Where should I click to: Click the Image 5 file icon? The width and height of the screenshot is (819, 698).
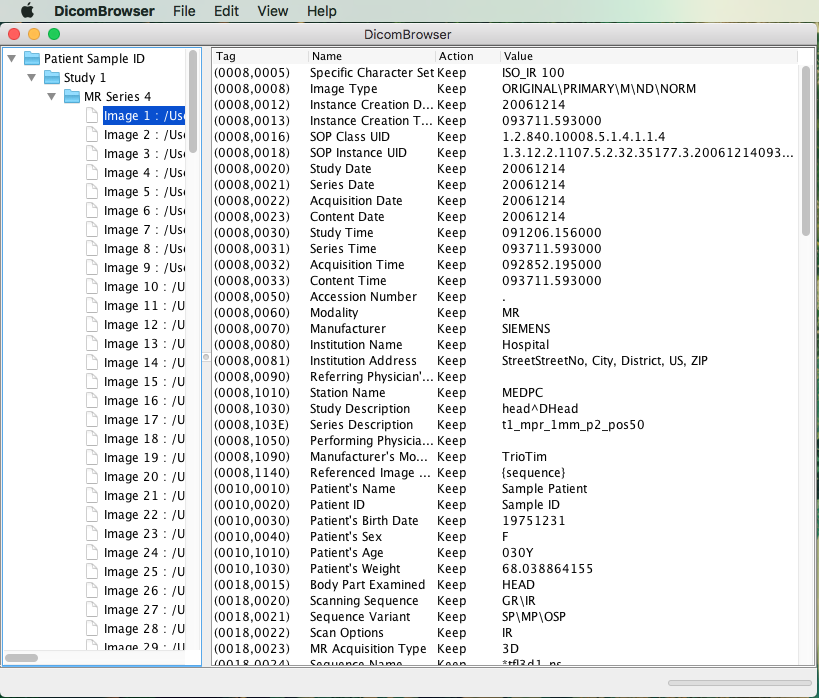coord(92,192)
